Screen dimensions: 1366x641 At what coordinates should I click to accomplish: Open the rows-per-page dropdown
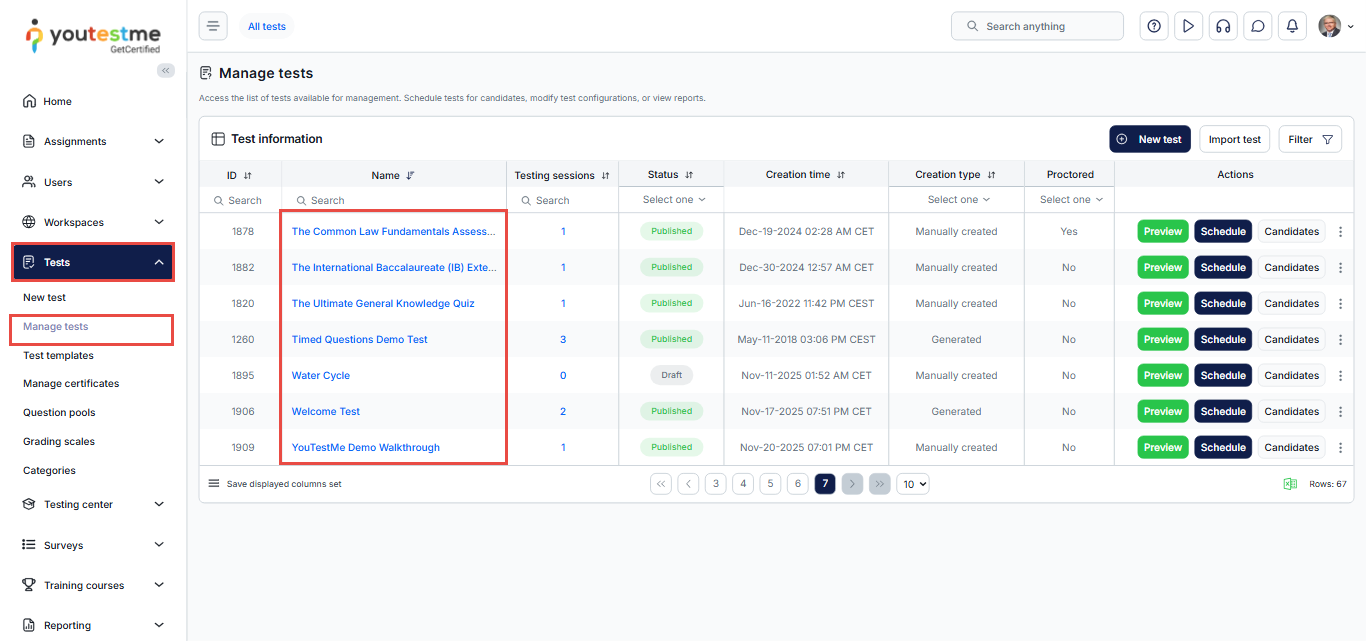(912, 484)
